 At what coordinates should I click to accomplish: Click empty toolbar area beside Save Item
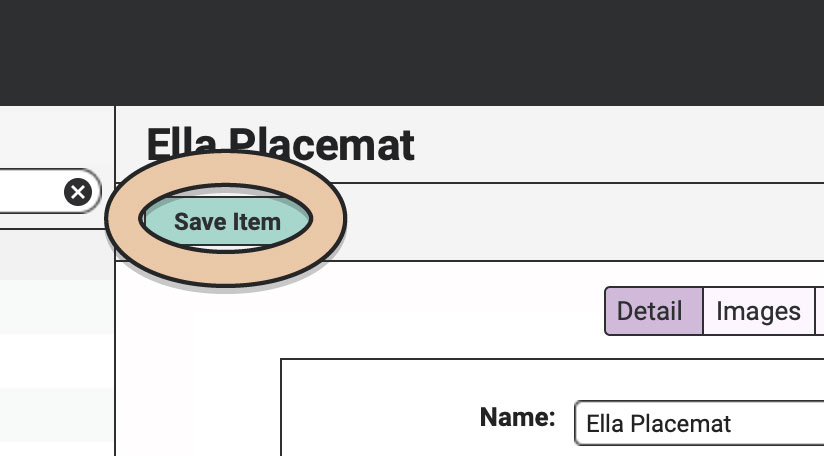click(578, 222)
